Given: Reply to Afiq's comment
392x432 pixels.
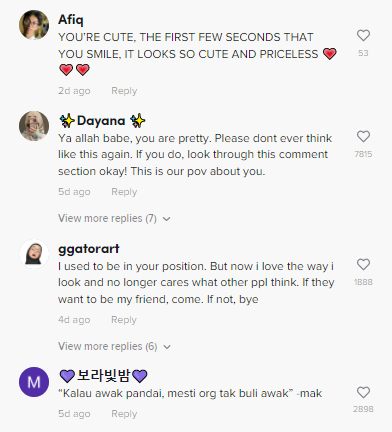Looking at the screenshot, I should click(x=124, y=91).
